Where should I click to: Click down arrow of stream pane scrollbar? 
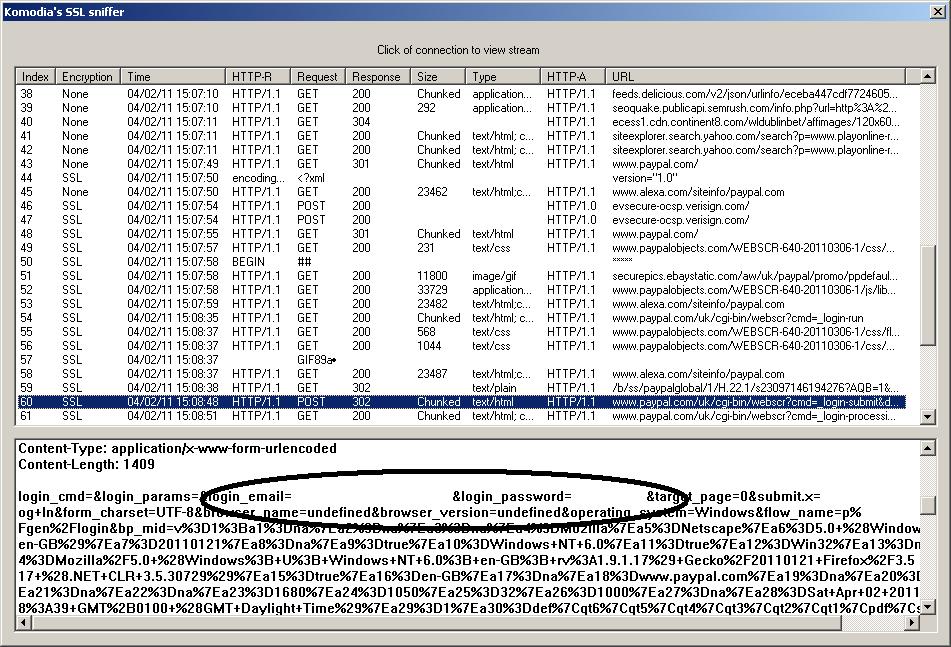(927, 606)
